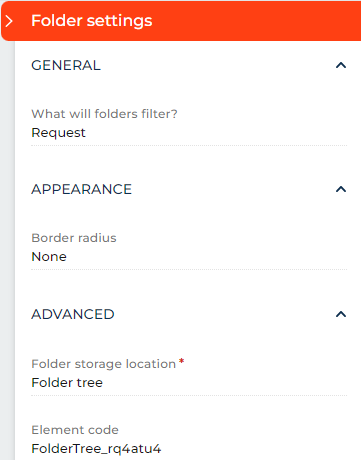361x460 pixels.
Task: Open the Request filter dropdown
Action: 189,133
